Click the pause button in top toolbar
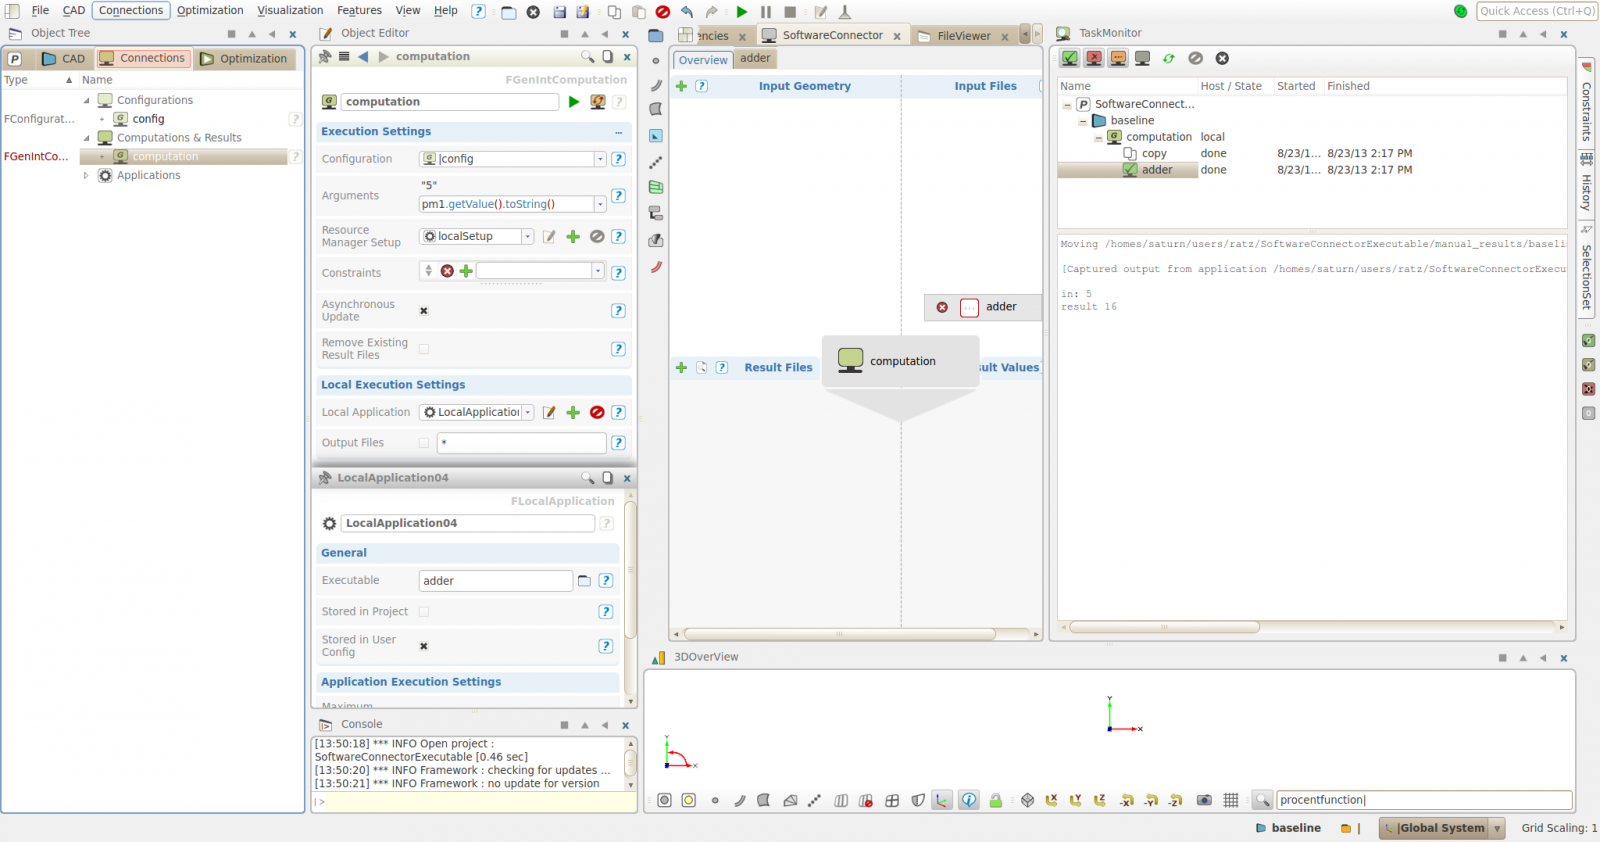 [766, 12]
